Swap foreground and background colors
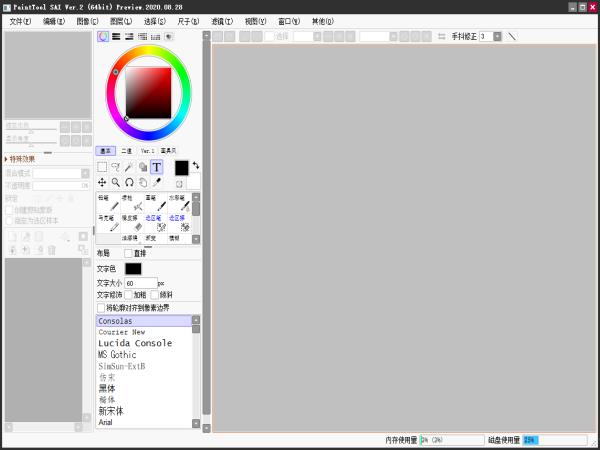The height and width of the screenshot is (450, 600). click(196, 165)
